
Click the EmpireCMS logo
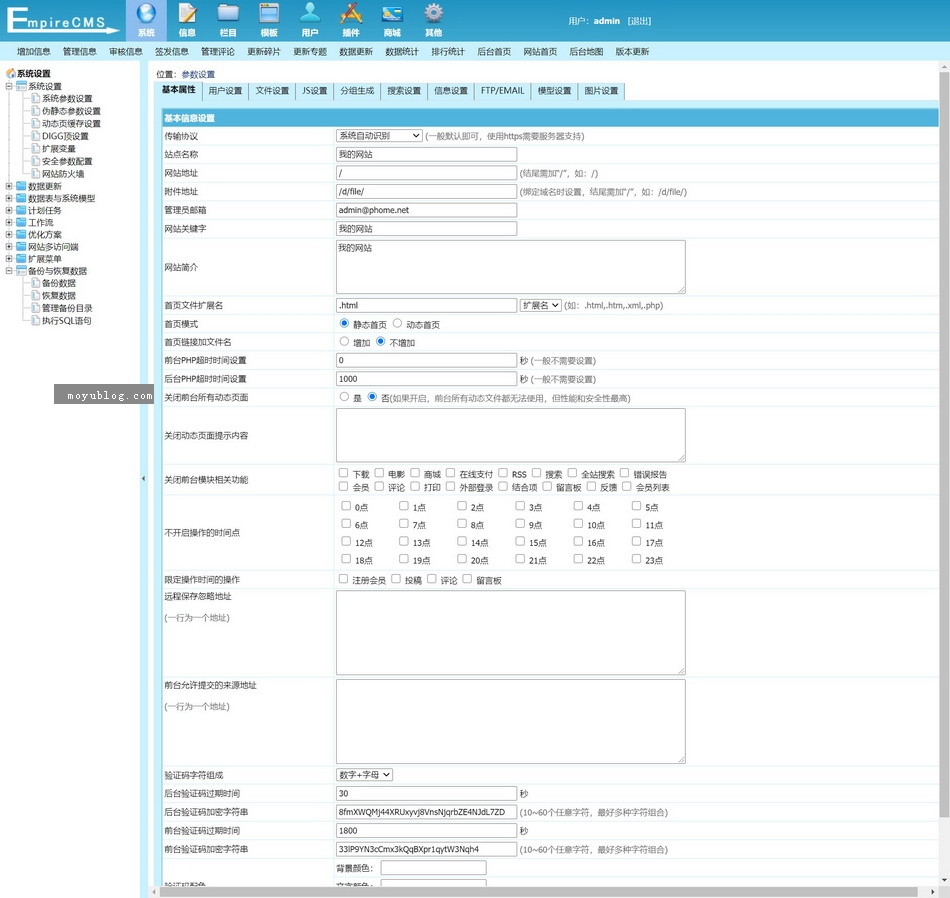[62, 21]
